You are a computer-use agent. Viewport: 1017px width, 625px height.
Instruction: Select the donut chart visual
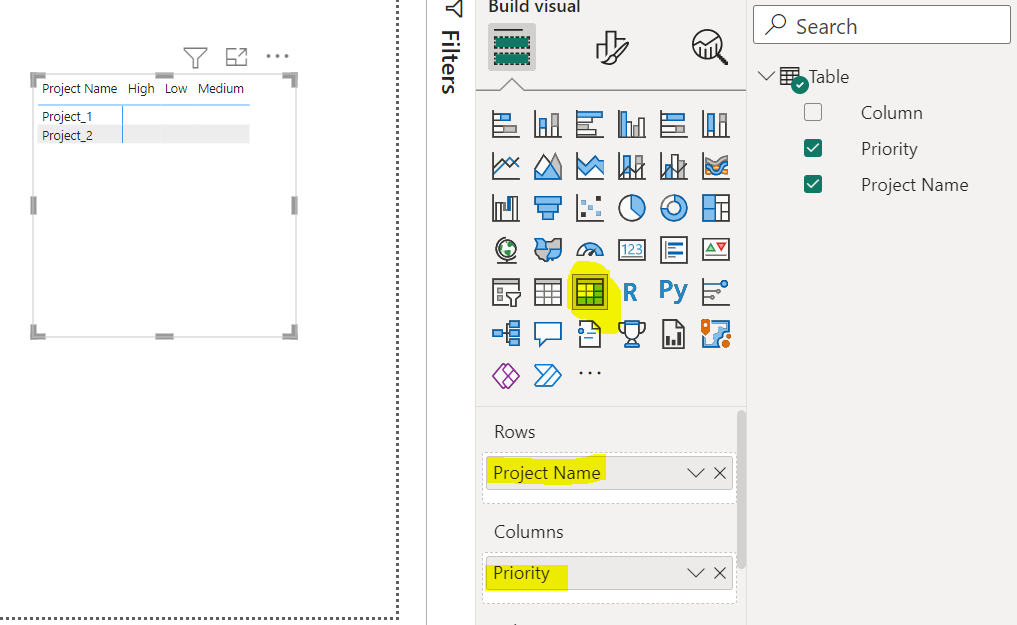click(674, 208)
